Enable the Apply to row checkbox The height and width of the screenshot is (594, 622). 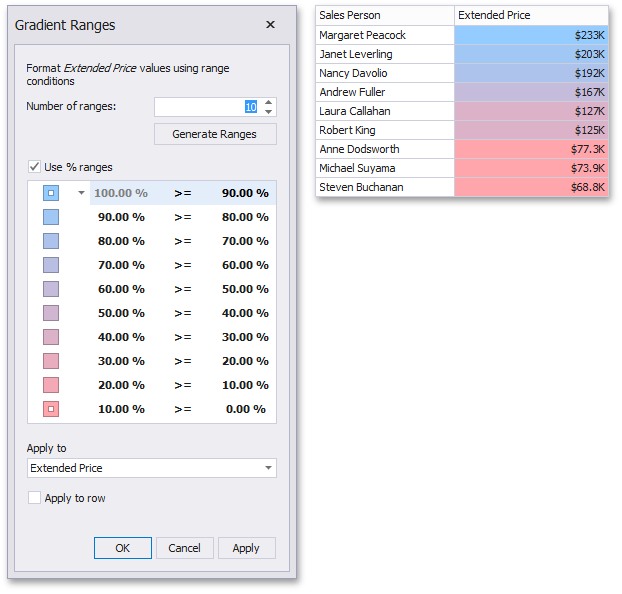35,498
